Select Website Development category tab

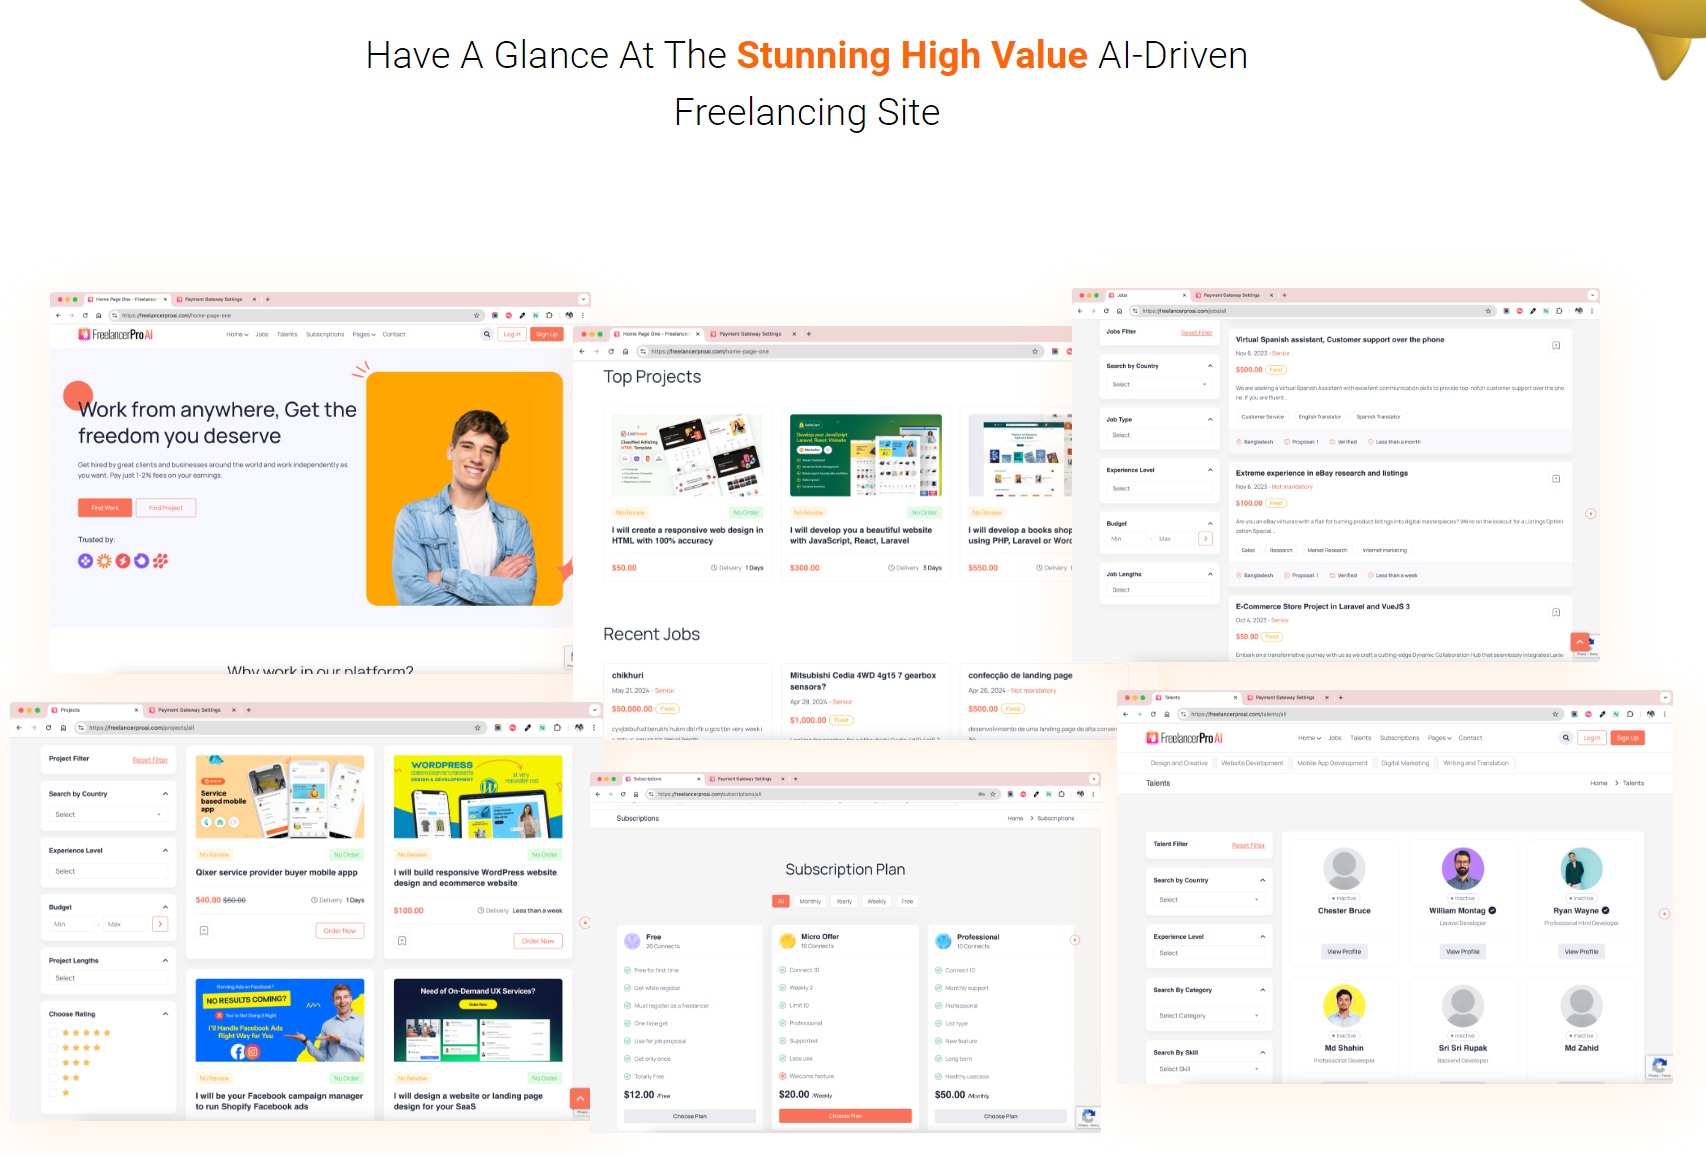tap(1252, 763)
